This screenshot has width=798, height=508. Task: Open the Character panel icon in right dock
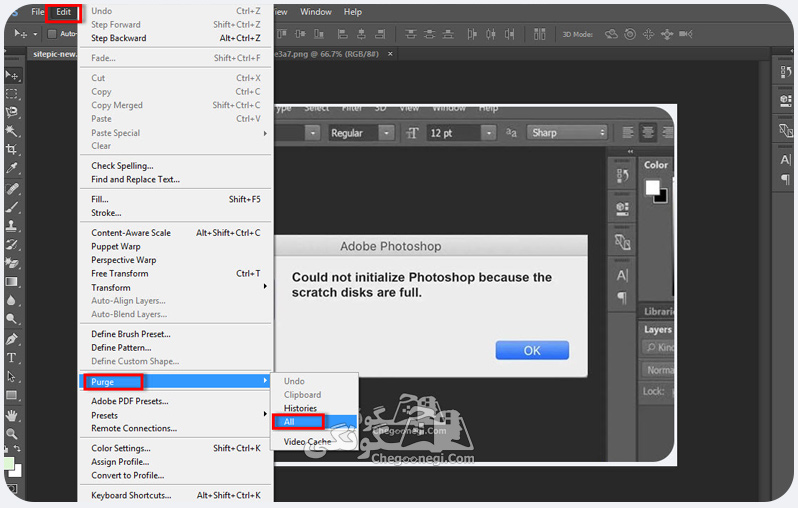point(785,160)
